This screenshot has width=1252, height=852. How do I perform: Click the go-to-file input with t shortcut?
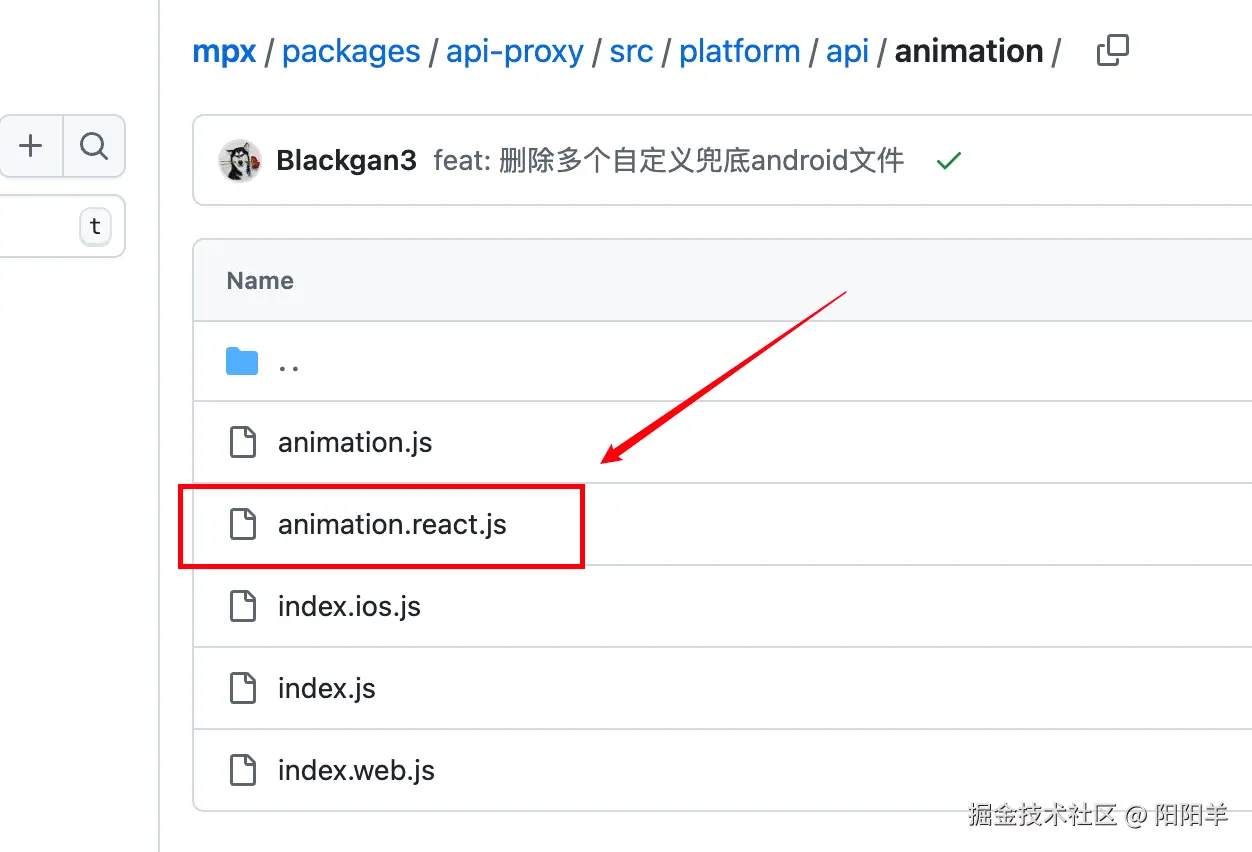(x=50, y=226)
